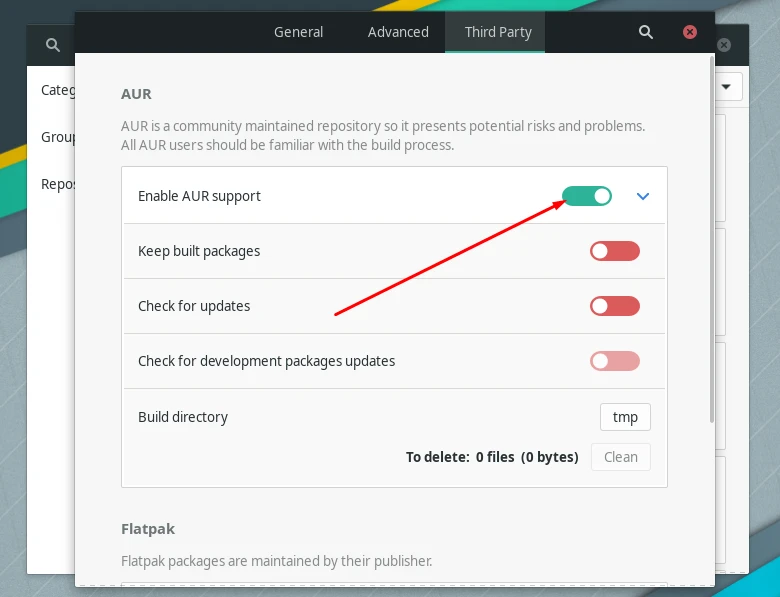Open search in the preferences header
The height and width of the screenshot is (597, 780).
(x=646, y=32)
